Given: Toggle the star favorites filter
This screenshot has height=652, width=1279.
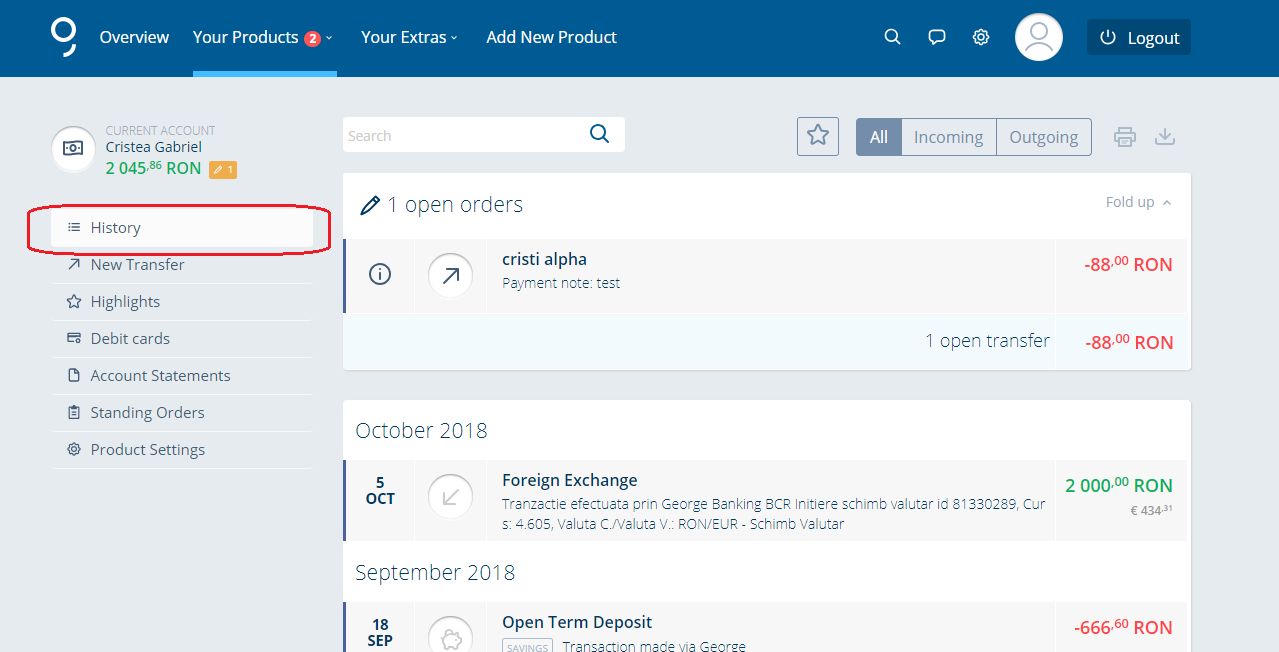Looking at the screenshot, I should pos(818,136).
